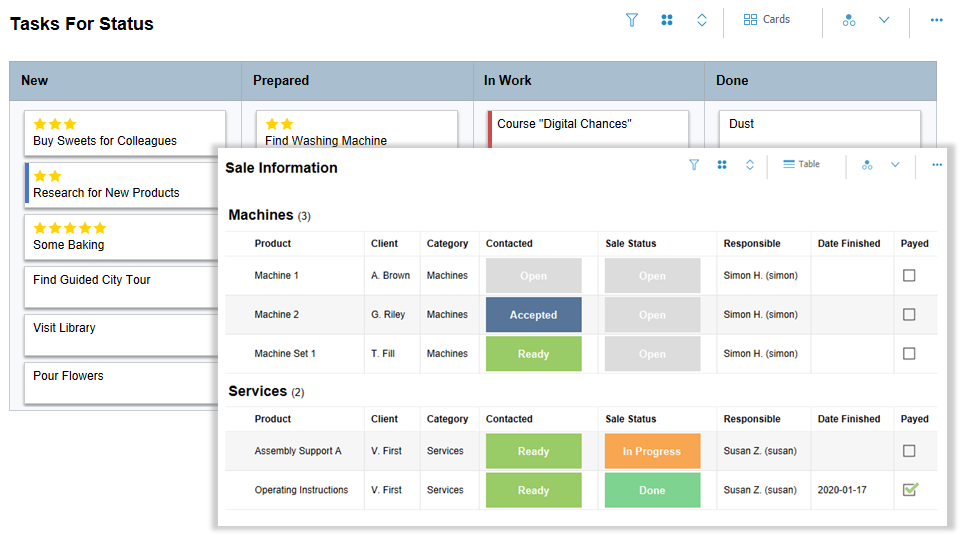Click the three-circles icon in Sale Information toolbar
The width and height of the screenshot is (960, 540).
pyautogui.click(x=867, y=165)
